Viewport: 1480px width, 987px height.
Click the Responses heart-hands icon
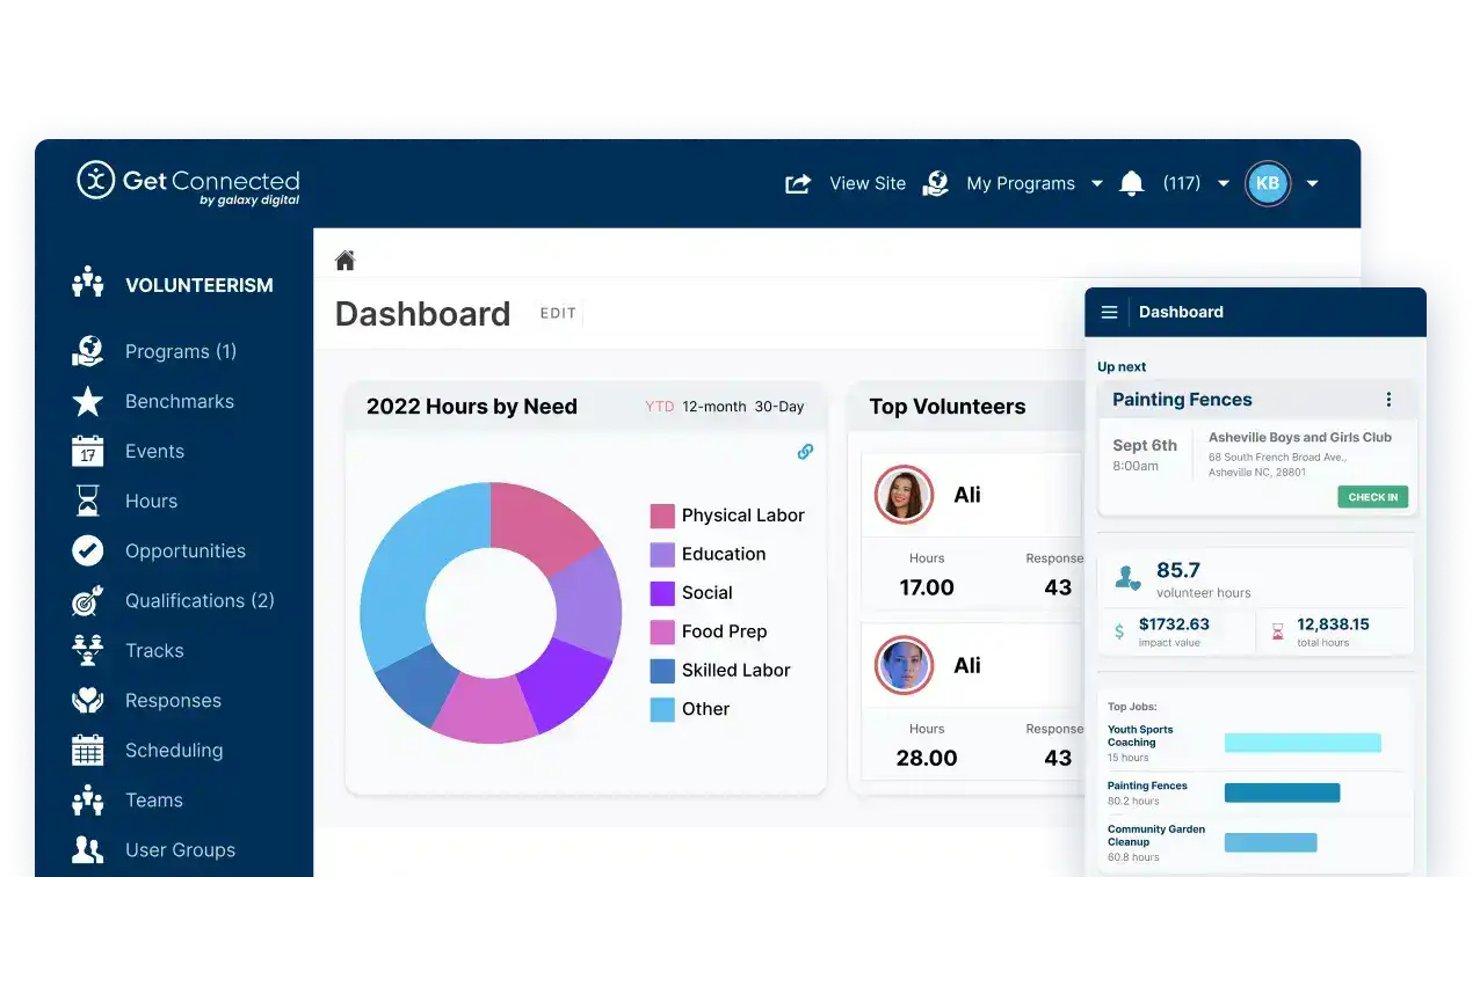tap(88, 700)
